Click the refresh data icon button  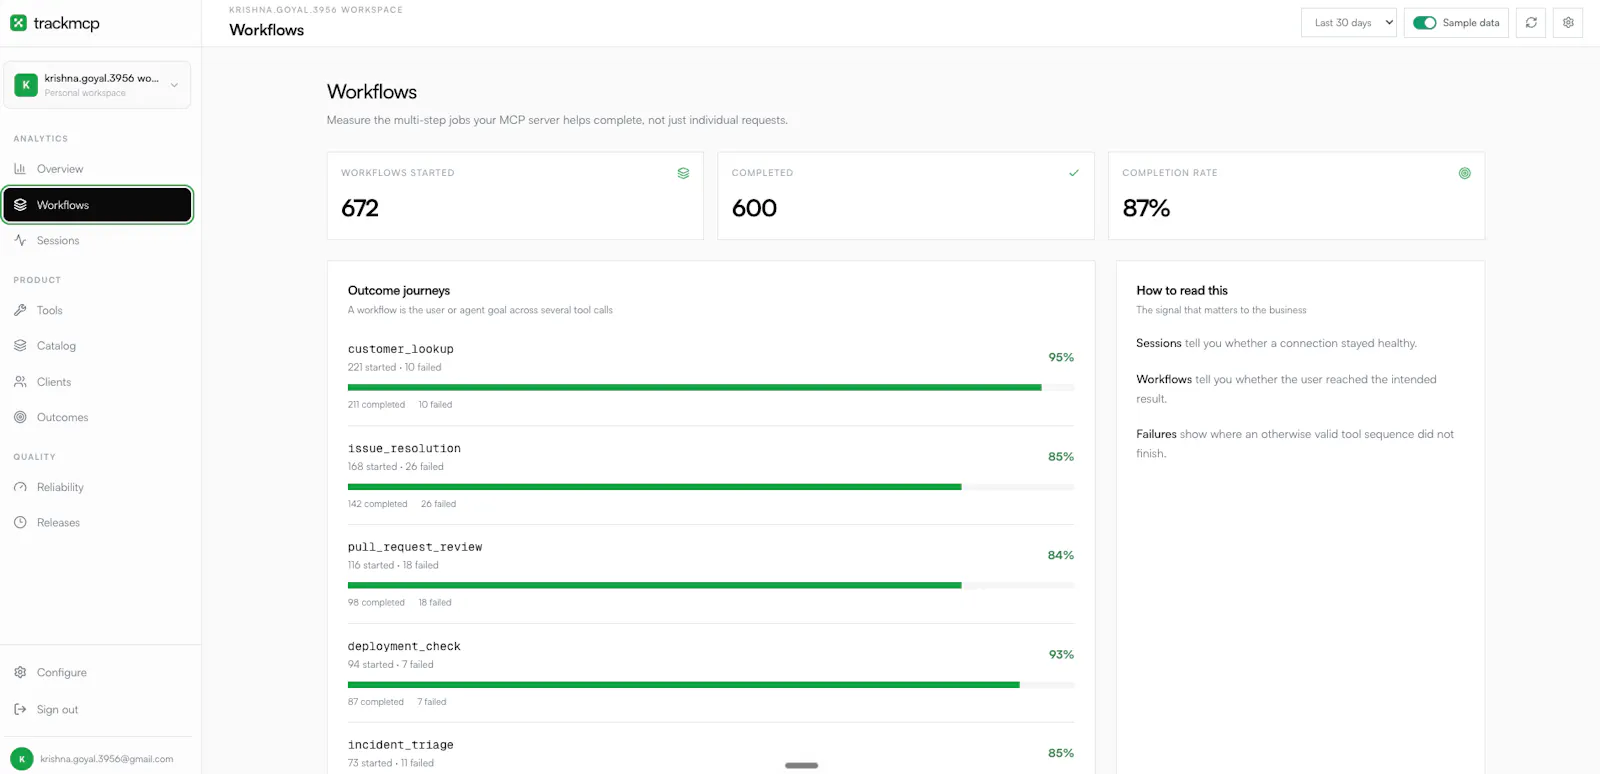(1531, 23)
